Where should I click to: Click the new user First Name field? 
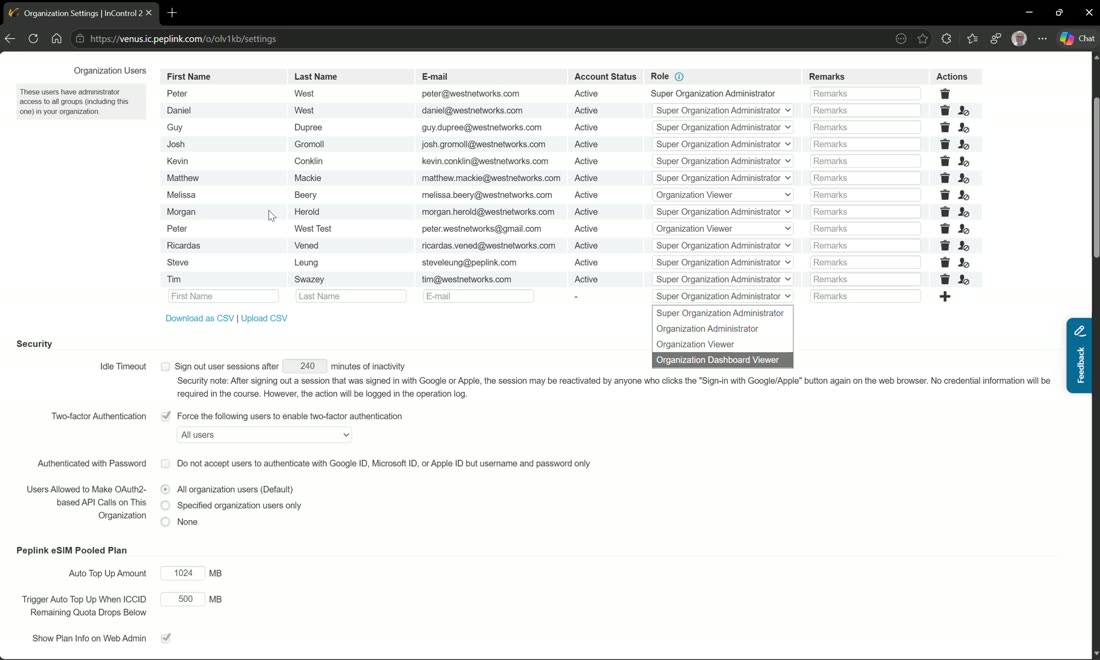pyautogui.click(x=223, y=297)
